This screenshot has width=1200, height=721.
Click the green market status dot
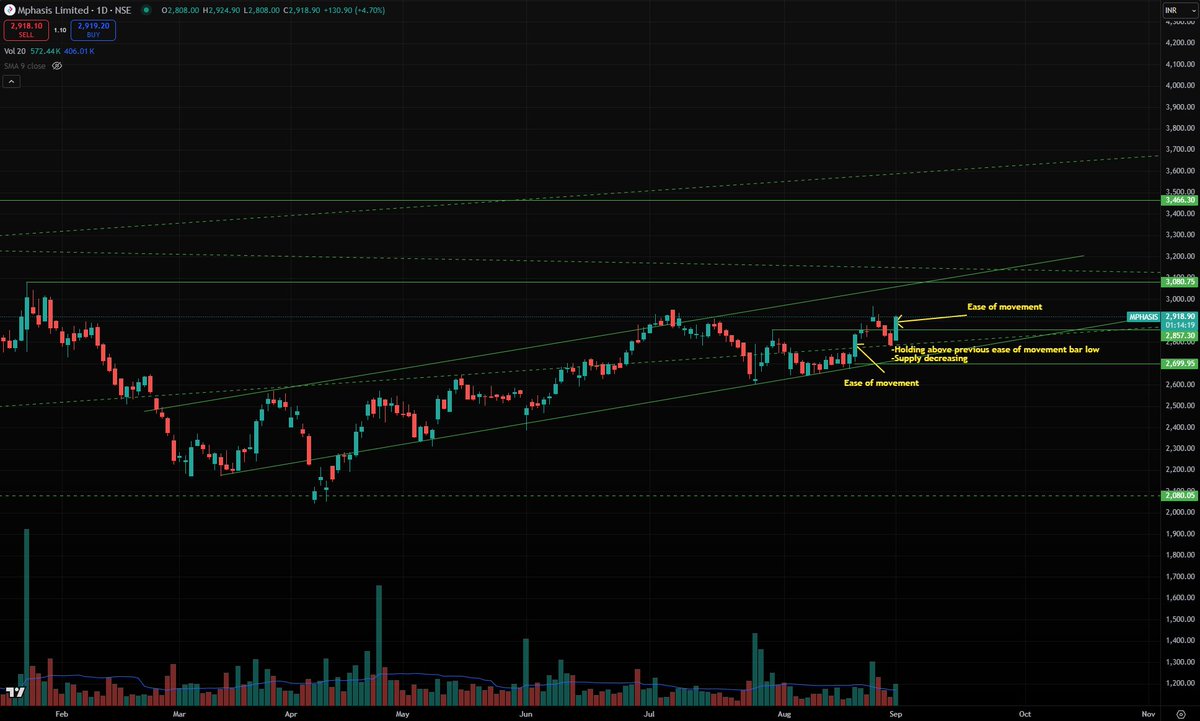[x=148, y=10]
